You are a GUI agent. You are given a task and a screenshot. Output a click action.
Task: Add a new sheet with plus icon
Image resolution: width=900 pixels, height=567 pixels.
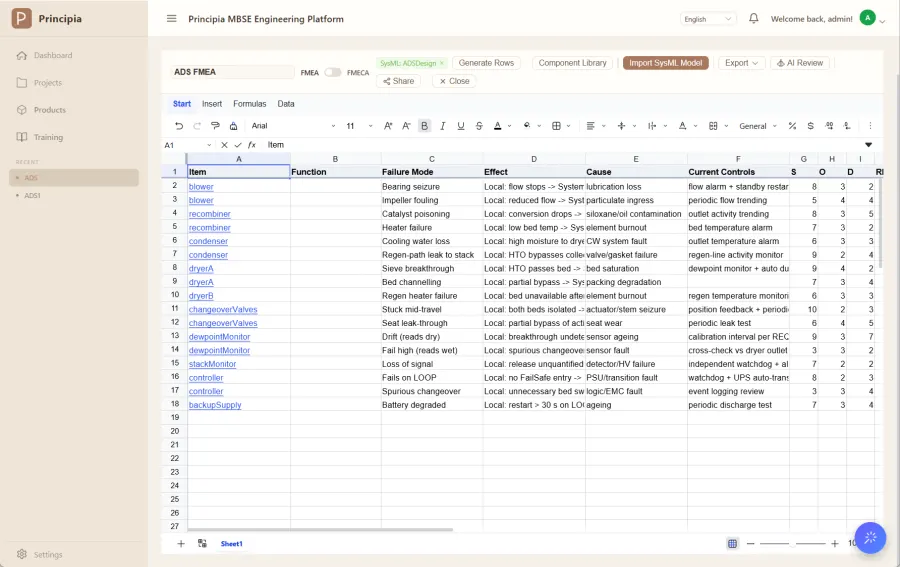tap(181, 543)
